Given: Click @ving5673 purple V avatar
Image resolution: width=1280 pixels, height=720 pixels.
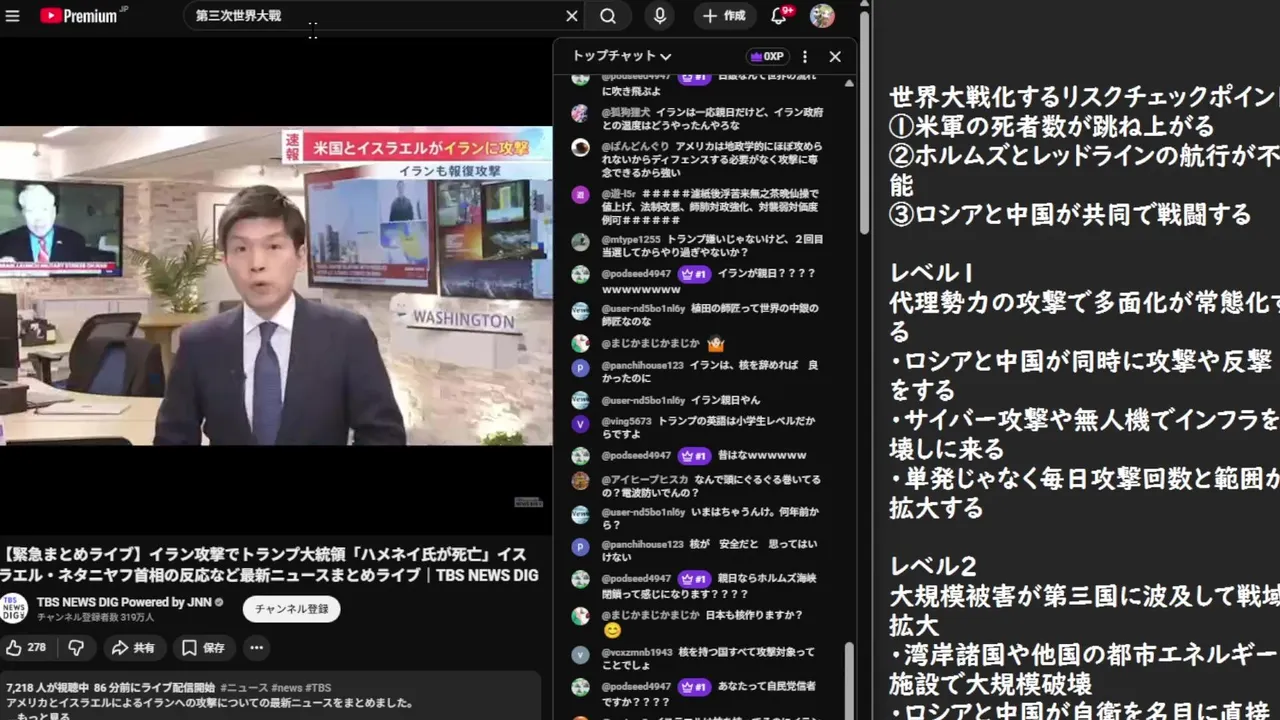Looking at the screenshot, I should tap(580, 423).
